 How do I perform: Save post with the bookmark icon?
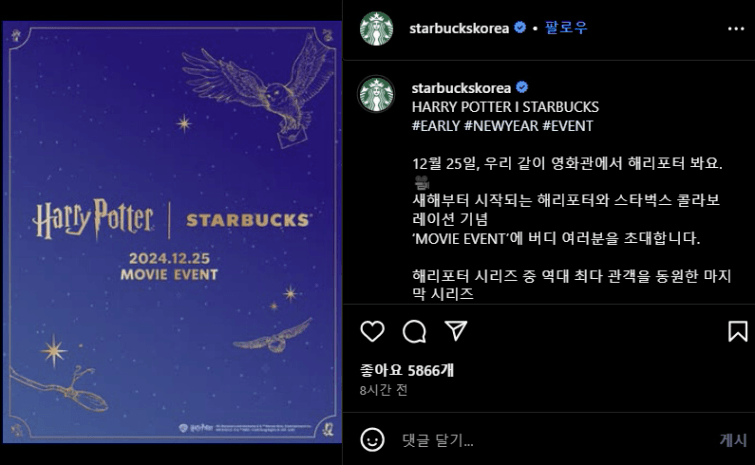click(737, 331)
